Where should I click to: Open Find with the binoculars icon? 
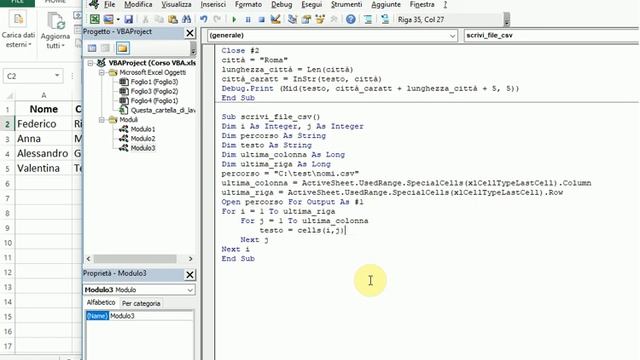(187, 19)
